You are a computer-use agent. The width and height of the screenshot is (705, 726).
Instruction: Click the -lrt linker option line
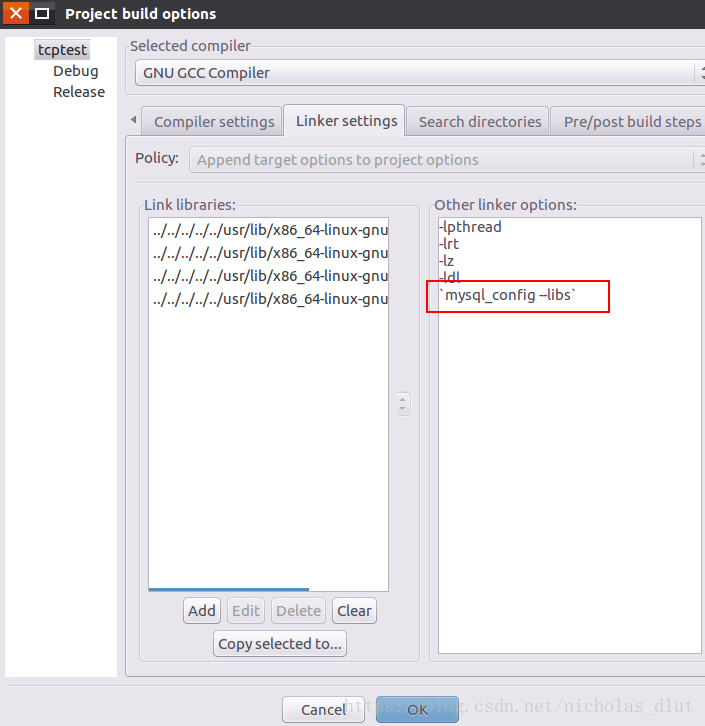(449, 244)
